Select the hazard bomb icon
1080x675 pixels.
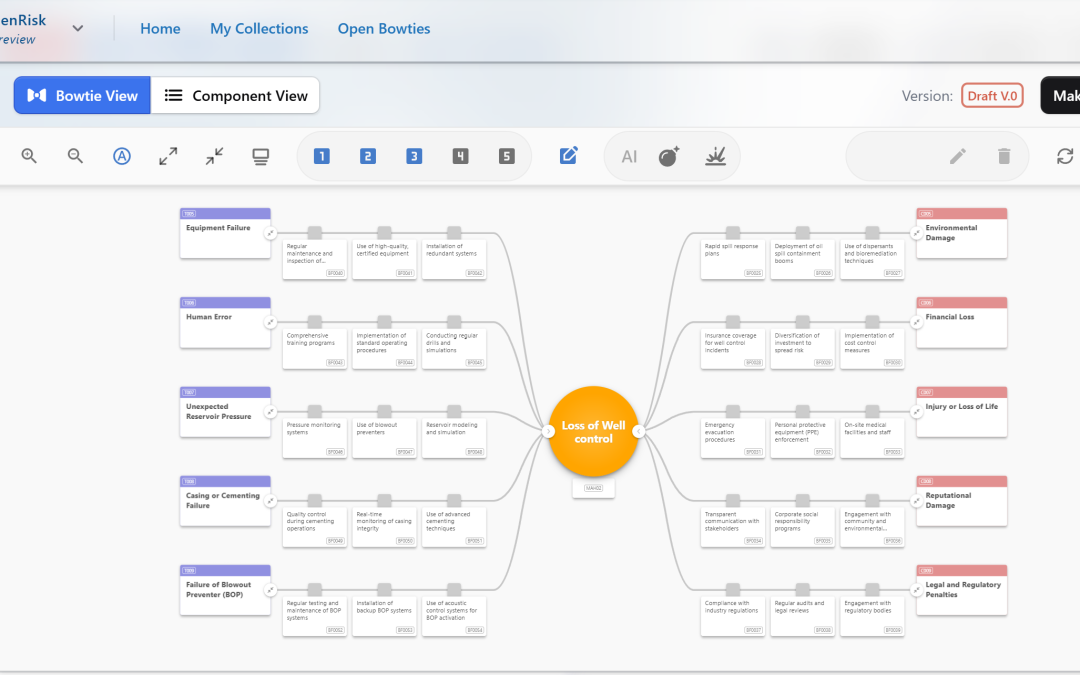point(669,156)
